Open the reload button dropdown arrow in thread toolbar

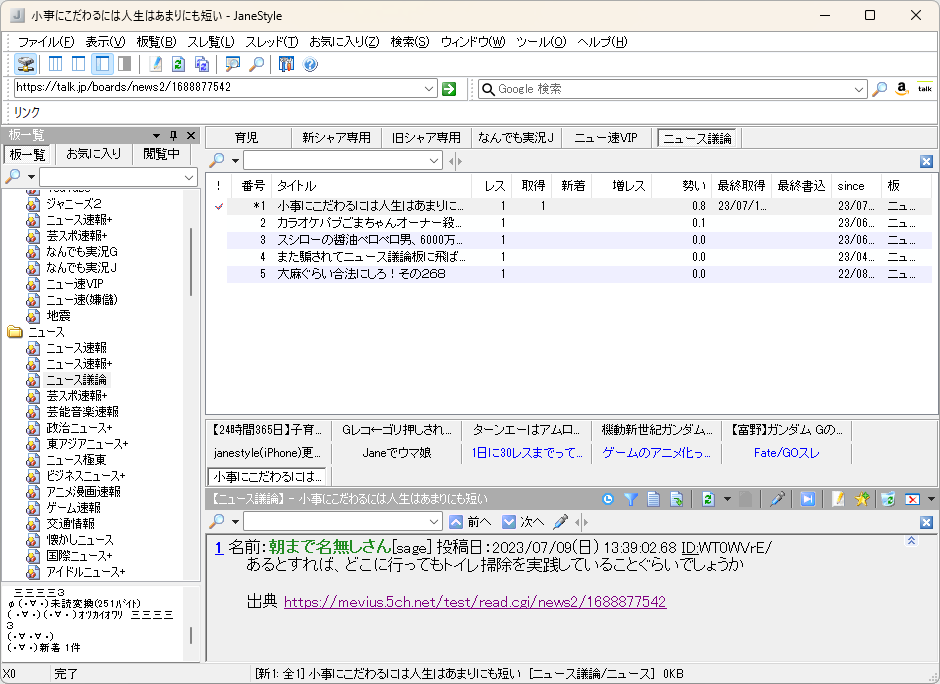point(727,499)
